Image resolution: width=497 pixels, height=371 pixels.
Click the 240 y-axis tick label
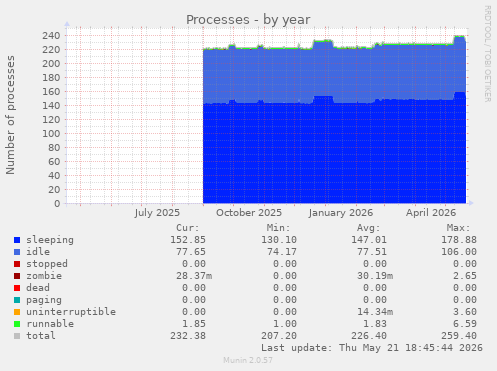pos(51,36)
